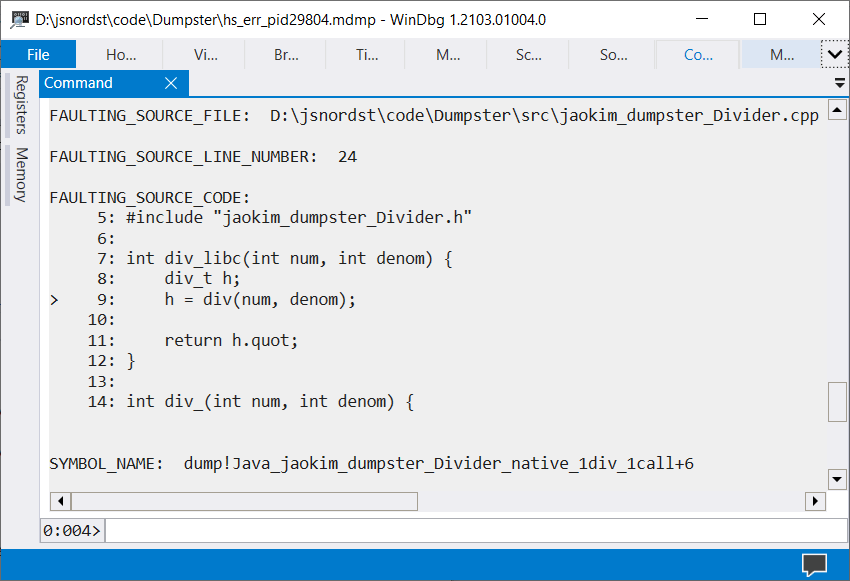The image size is (850, 581).
Task: Close the Command tab
Action: pyautogui.click(x=170, y=83)
